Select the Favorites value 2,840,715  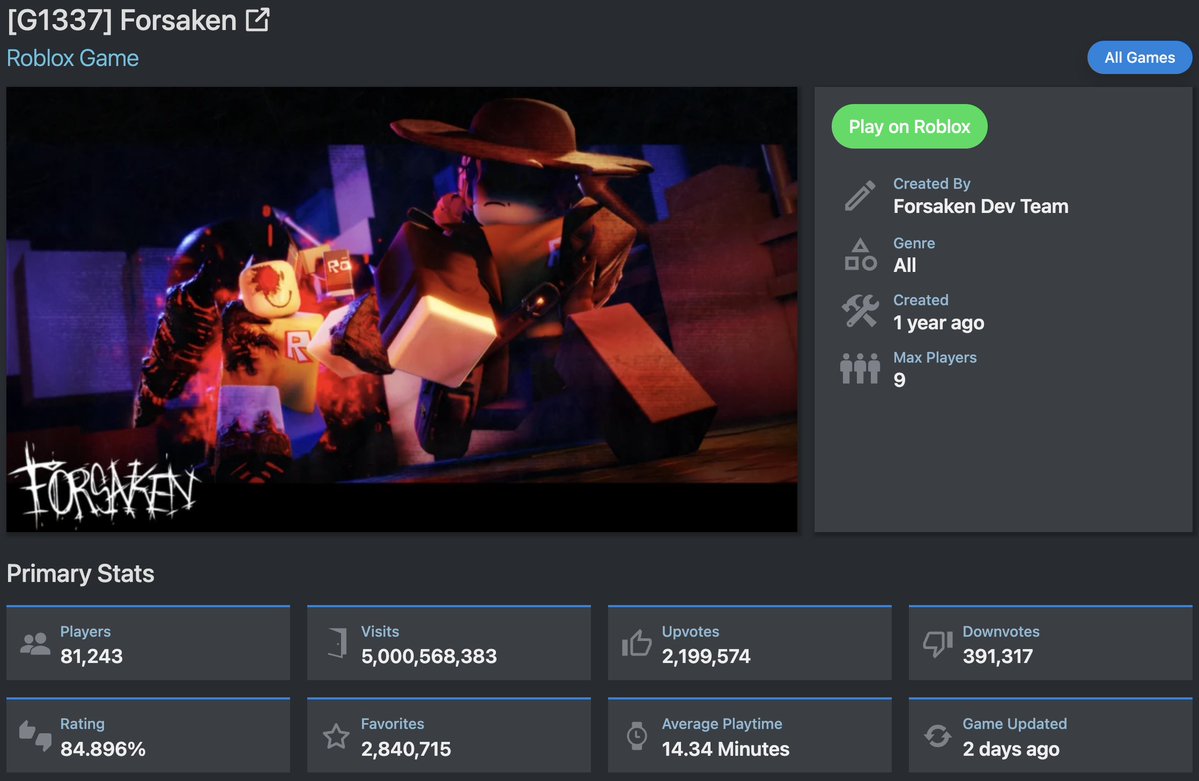pos(406,749)
